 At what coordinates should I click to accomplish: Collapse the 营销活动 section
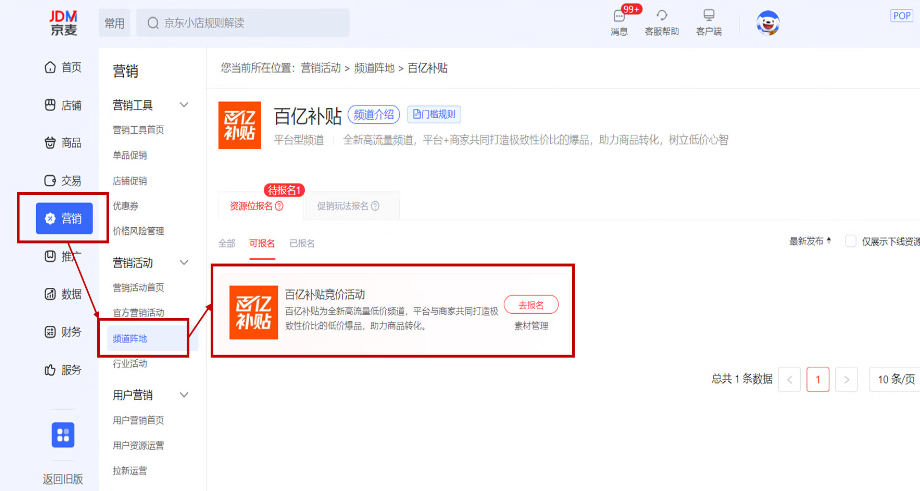pyautogui.click(x=184, y=262)
